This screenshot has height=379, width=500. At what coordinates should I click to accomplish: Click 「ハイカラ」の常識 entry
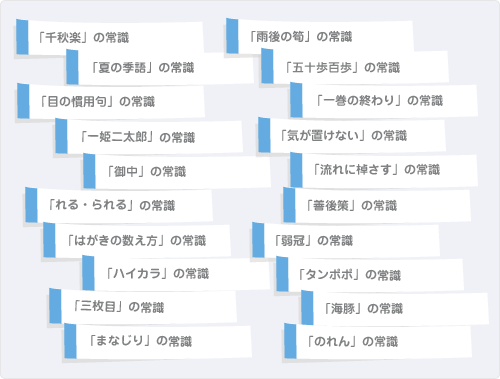click(176, 273)
